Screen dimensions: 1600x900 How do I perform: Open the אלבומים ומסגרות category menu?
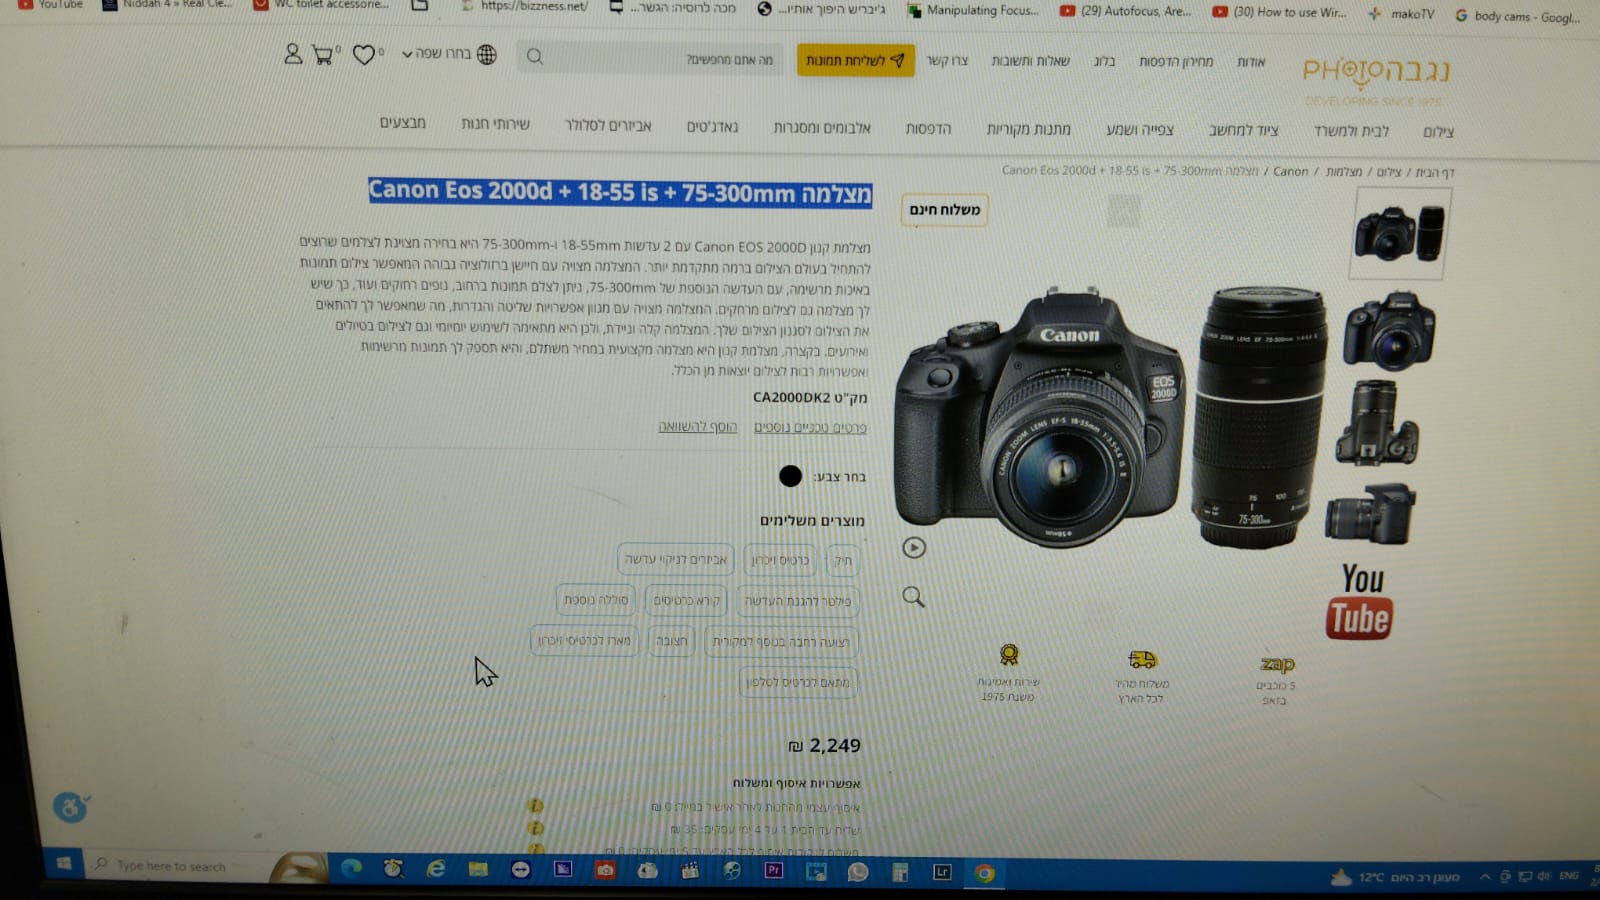822,127
